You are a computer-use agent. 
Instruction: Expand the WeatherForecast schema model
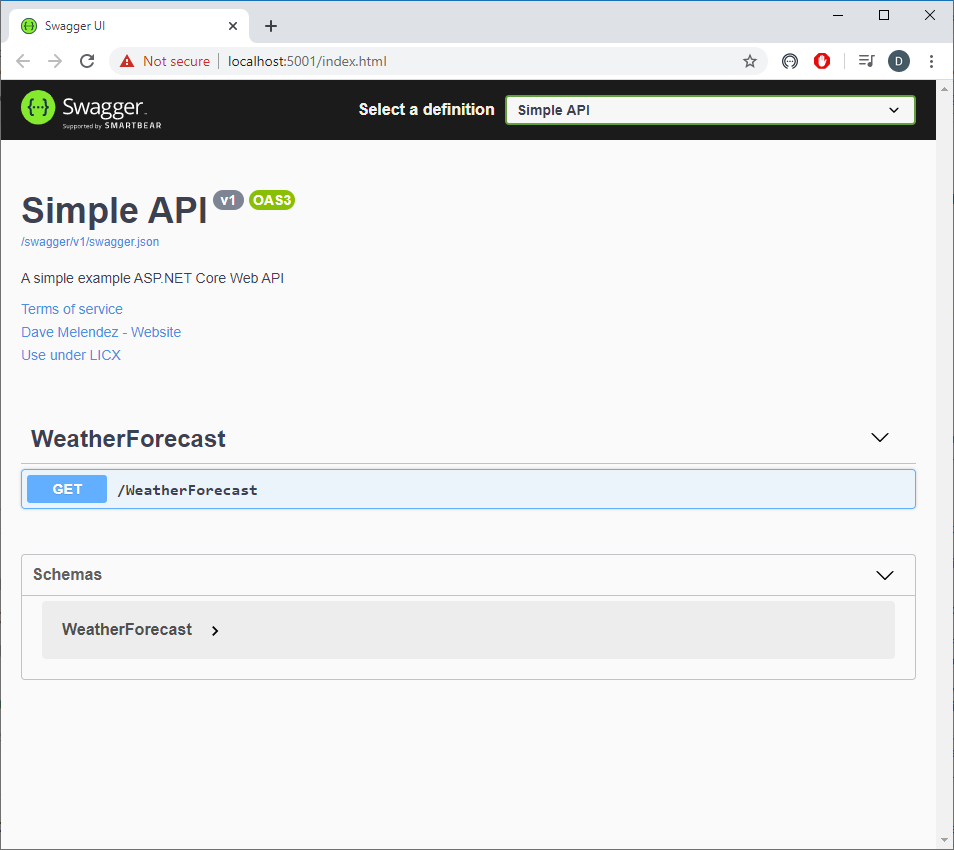pyautogui.click(x=215, y=630)
